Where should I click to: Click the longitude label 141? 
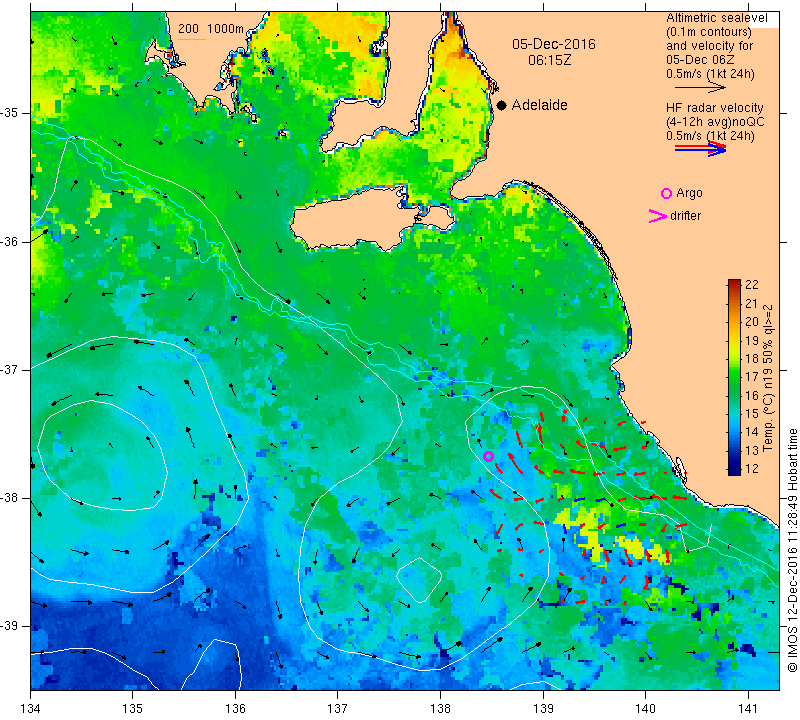point(748,709)
